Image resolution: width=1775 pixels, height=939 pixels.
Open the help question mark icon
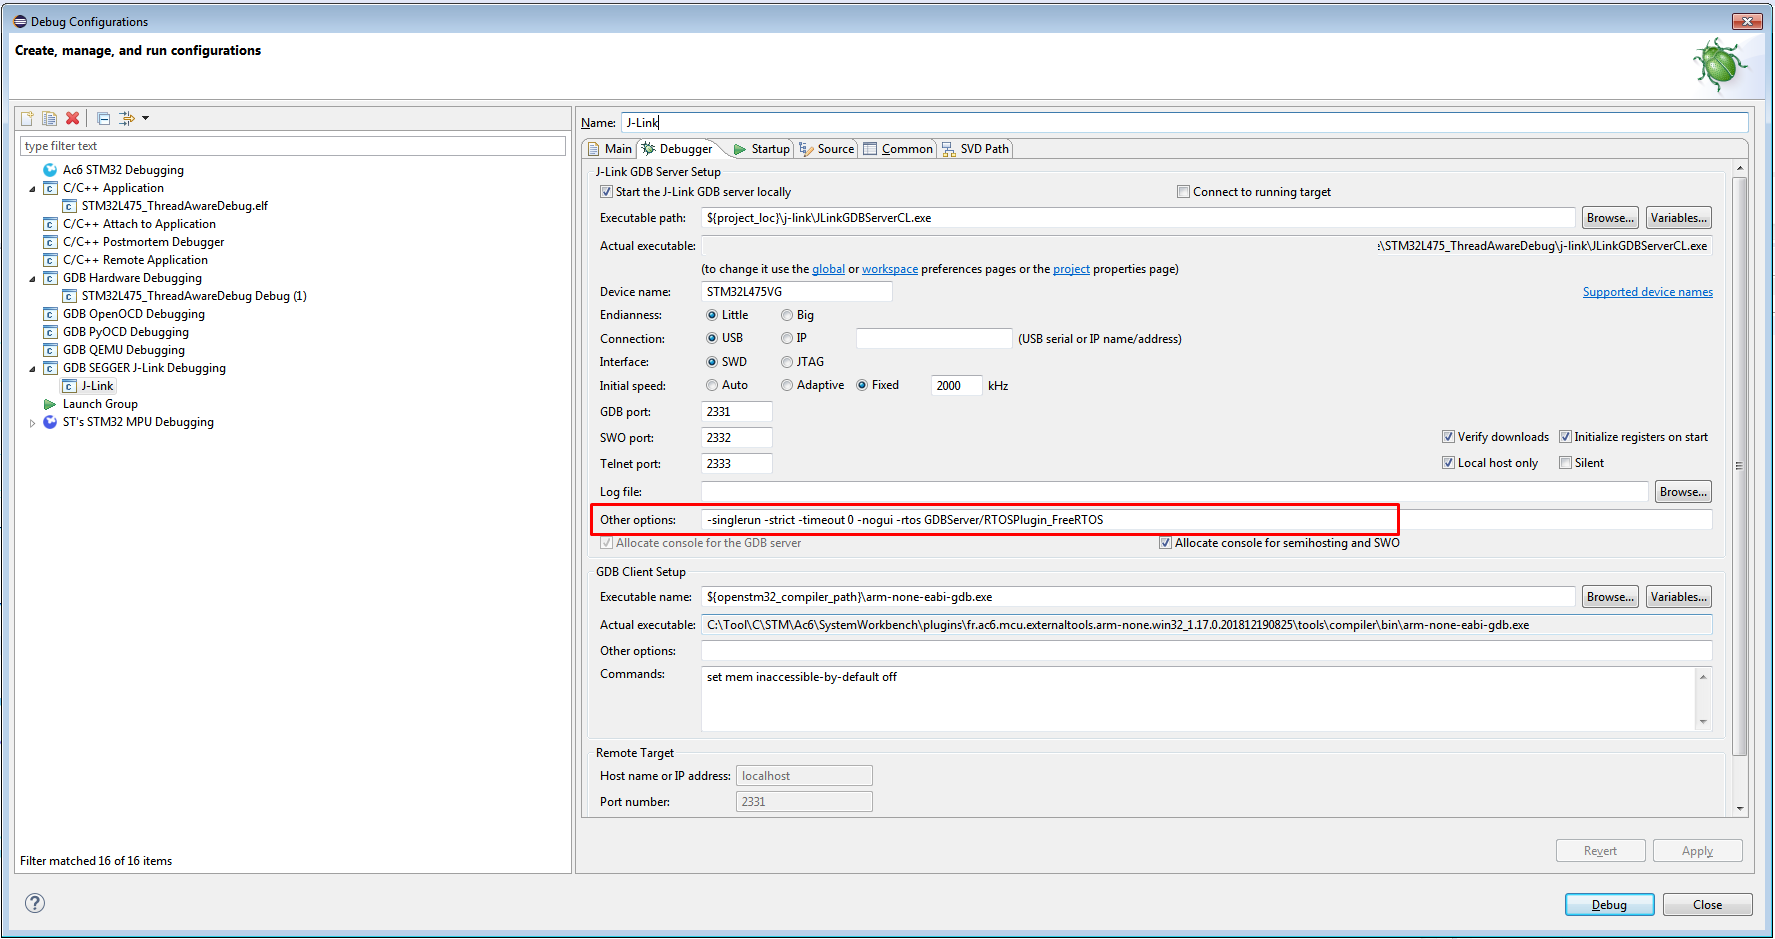point(35,904)
